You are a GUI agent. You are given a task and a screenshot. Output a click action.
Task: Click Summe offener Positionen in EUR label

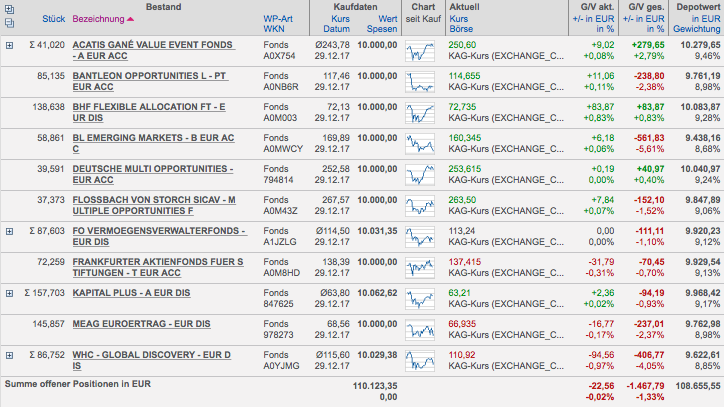78,384
